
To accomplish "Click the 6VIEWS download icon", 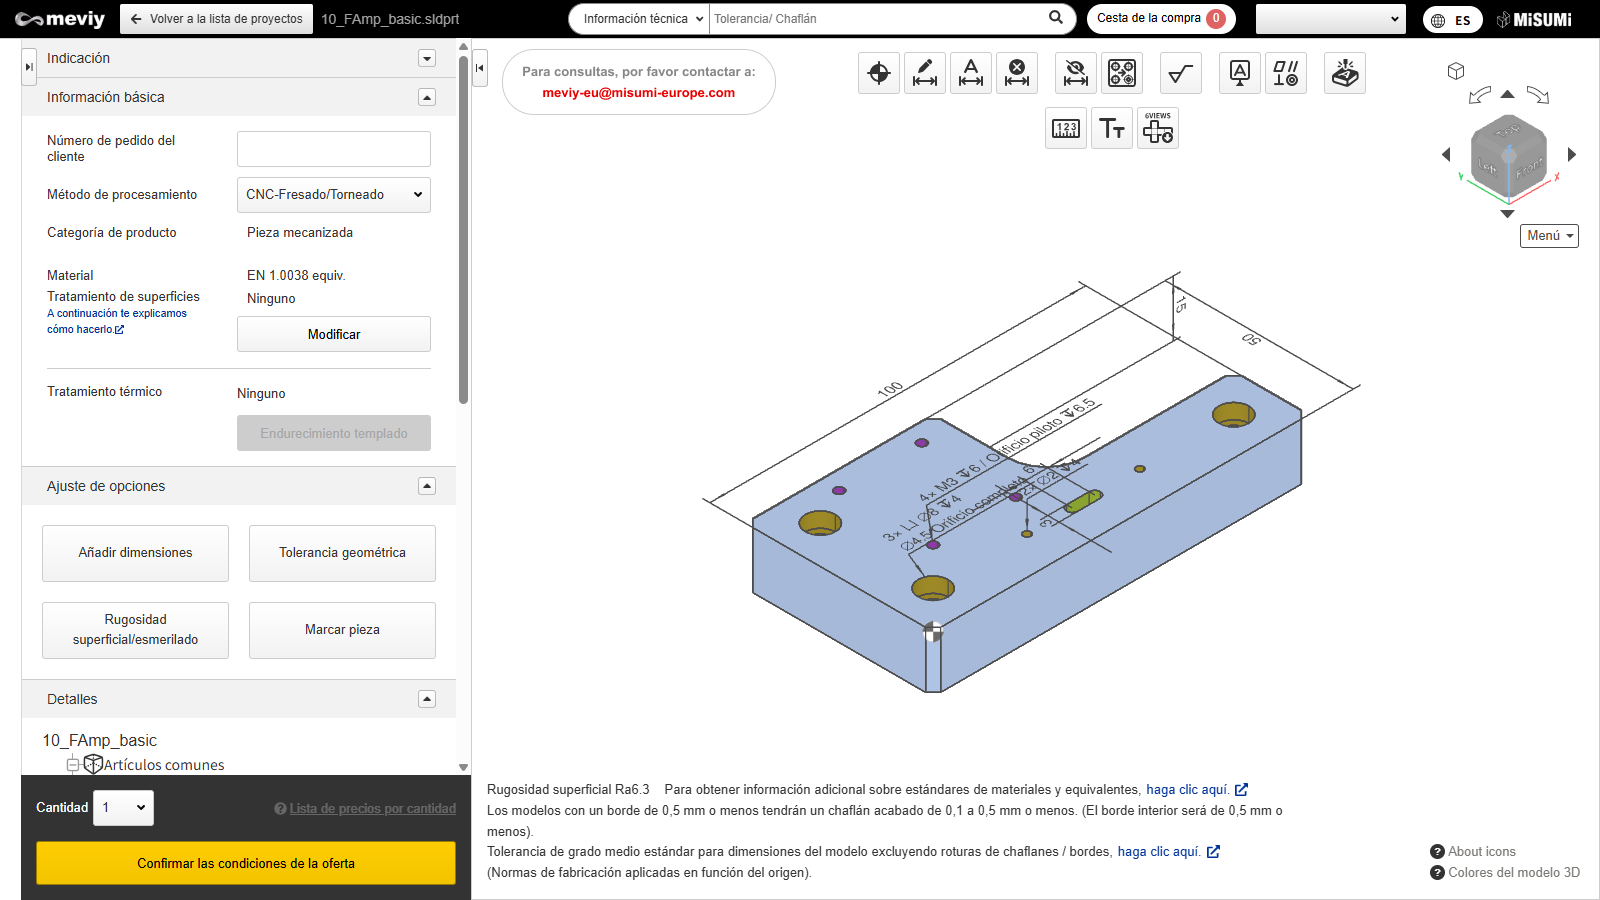I will pyautogui.click(x=1158, y=128).
